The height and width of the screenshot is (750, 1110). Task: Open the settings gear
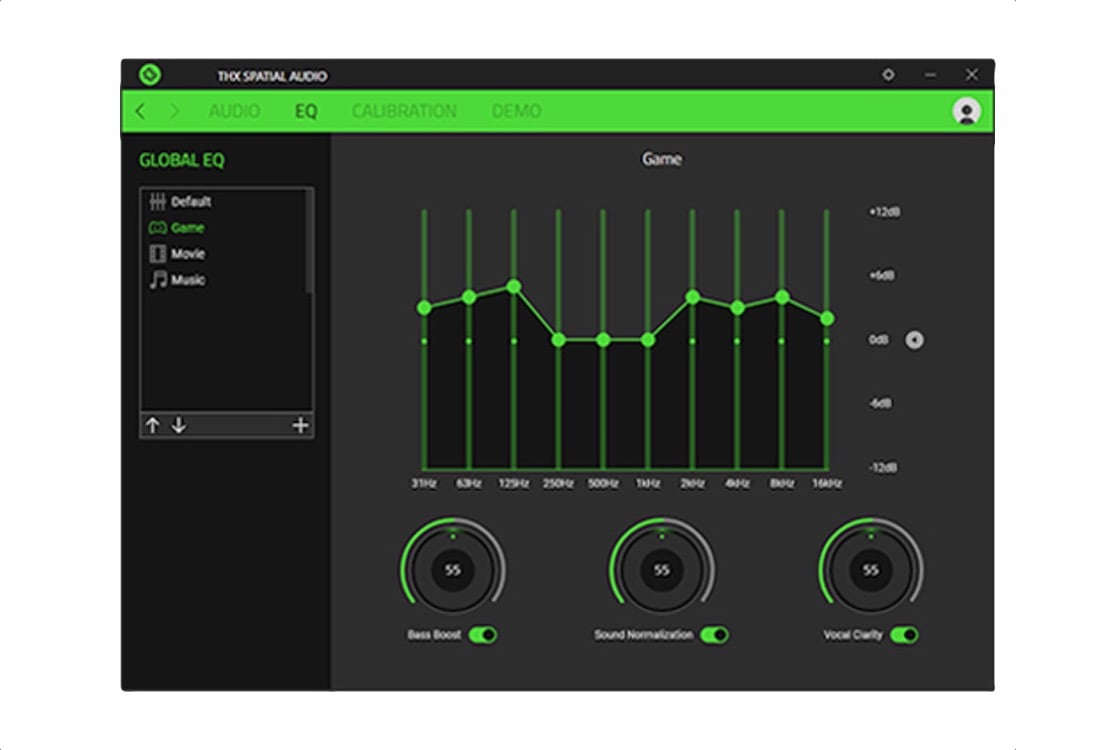(x=888, y=74)
